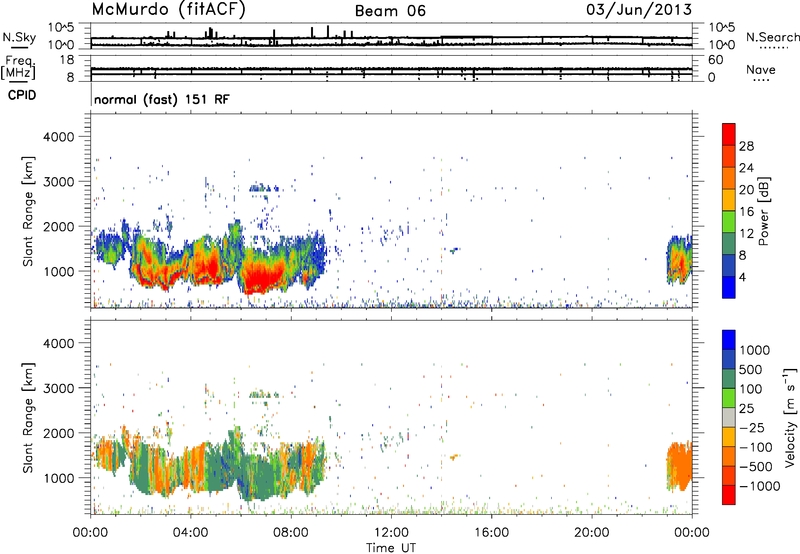Select the "Freq. [MHz]" axis label
The image size is (800, 554).
click(18, 68)
